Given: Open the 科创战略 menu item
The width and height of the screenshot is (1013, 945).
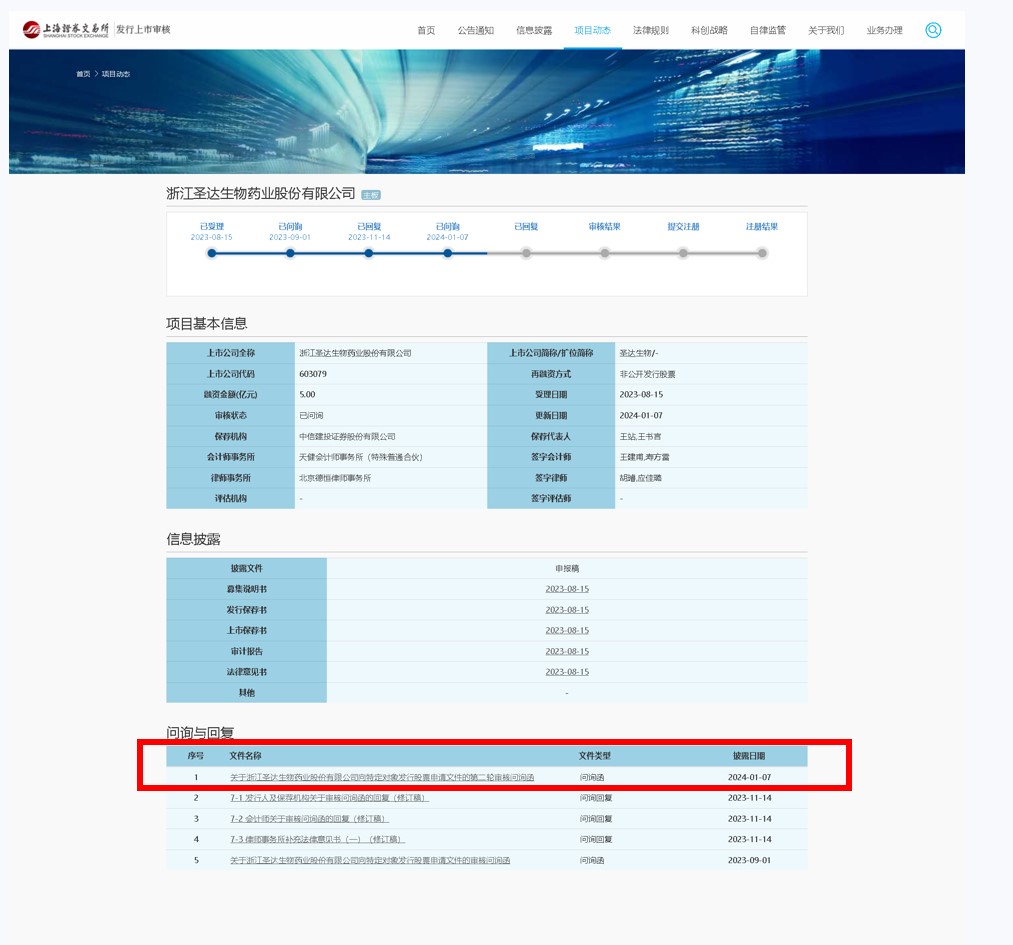Looking at the screenshot, I should (709, 30).
